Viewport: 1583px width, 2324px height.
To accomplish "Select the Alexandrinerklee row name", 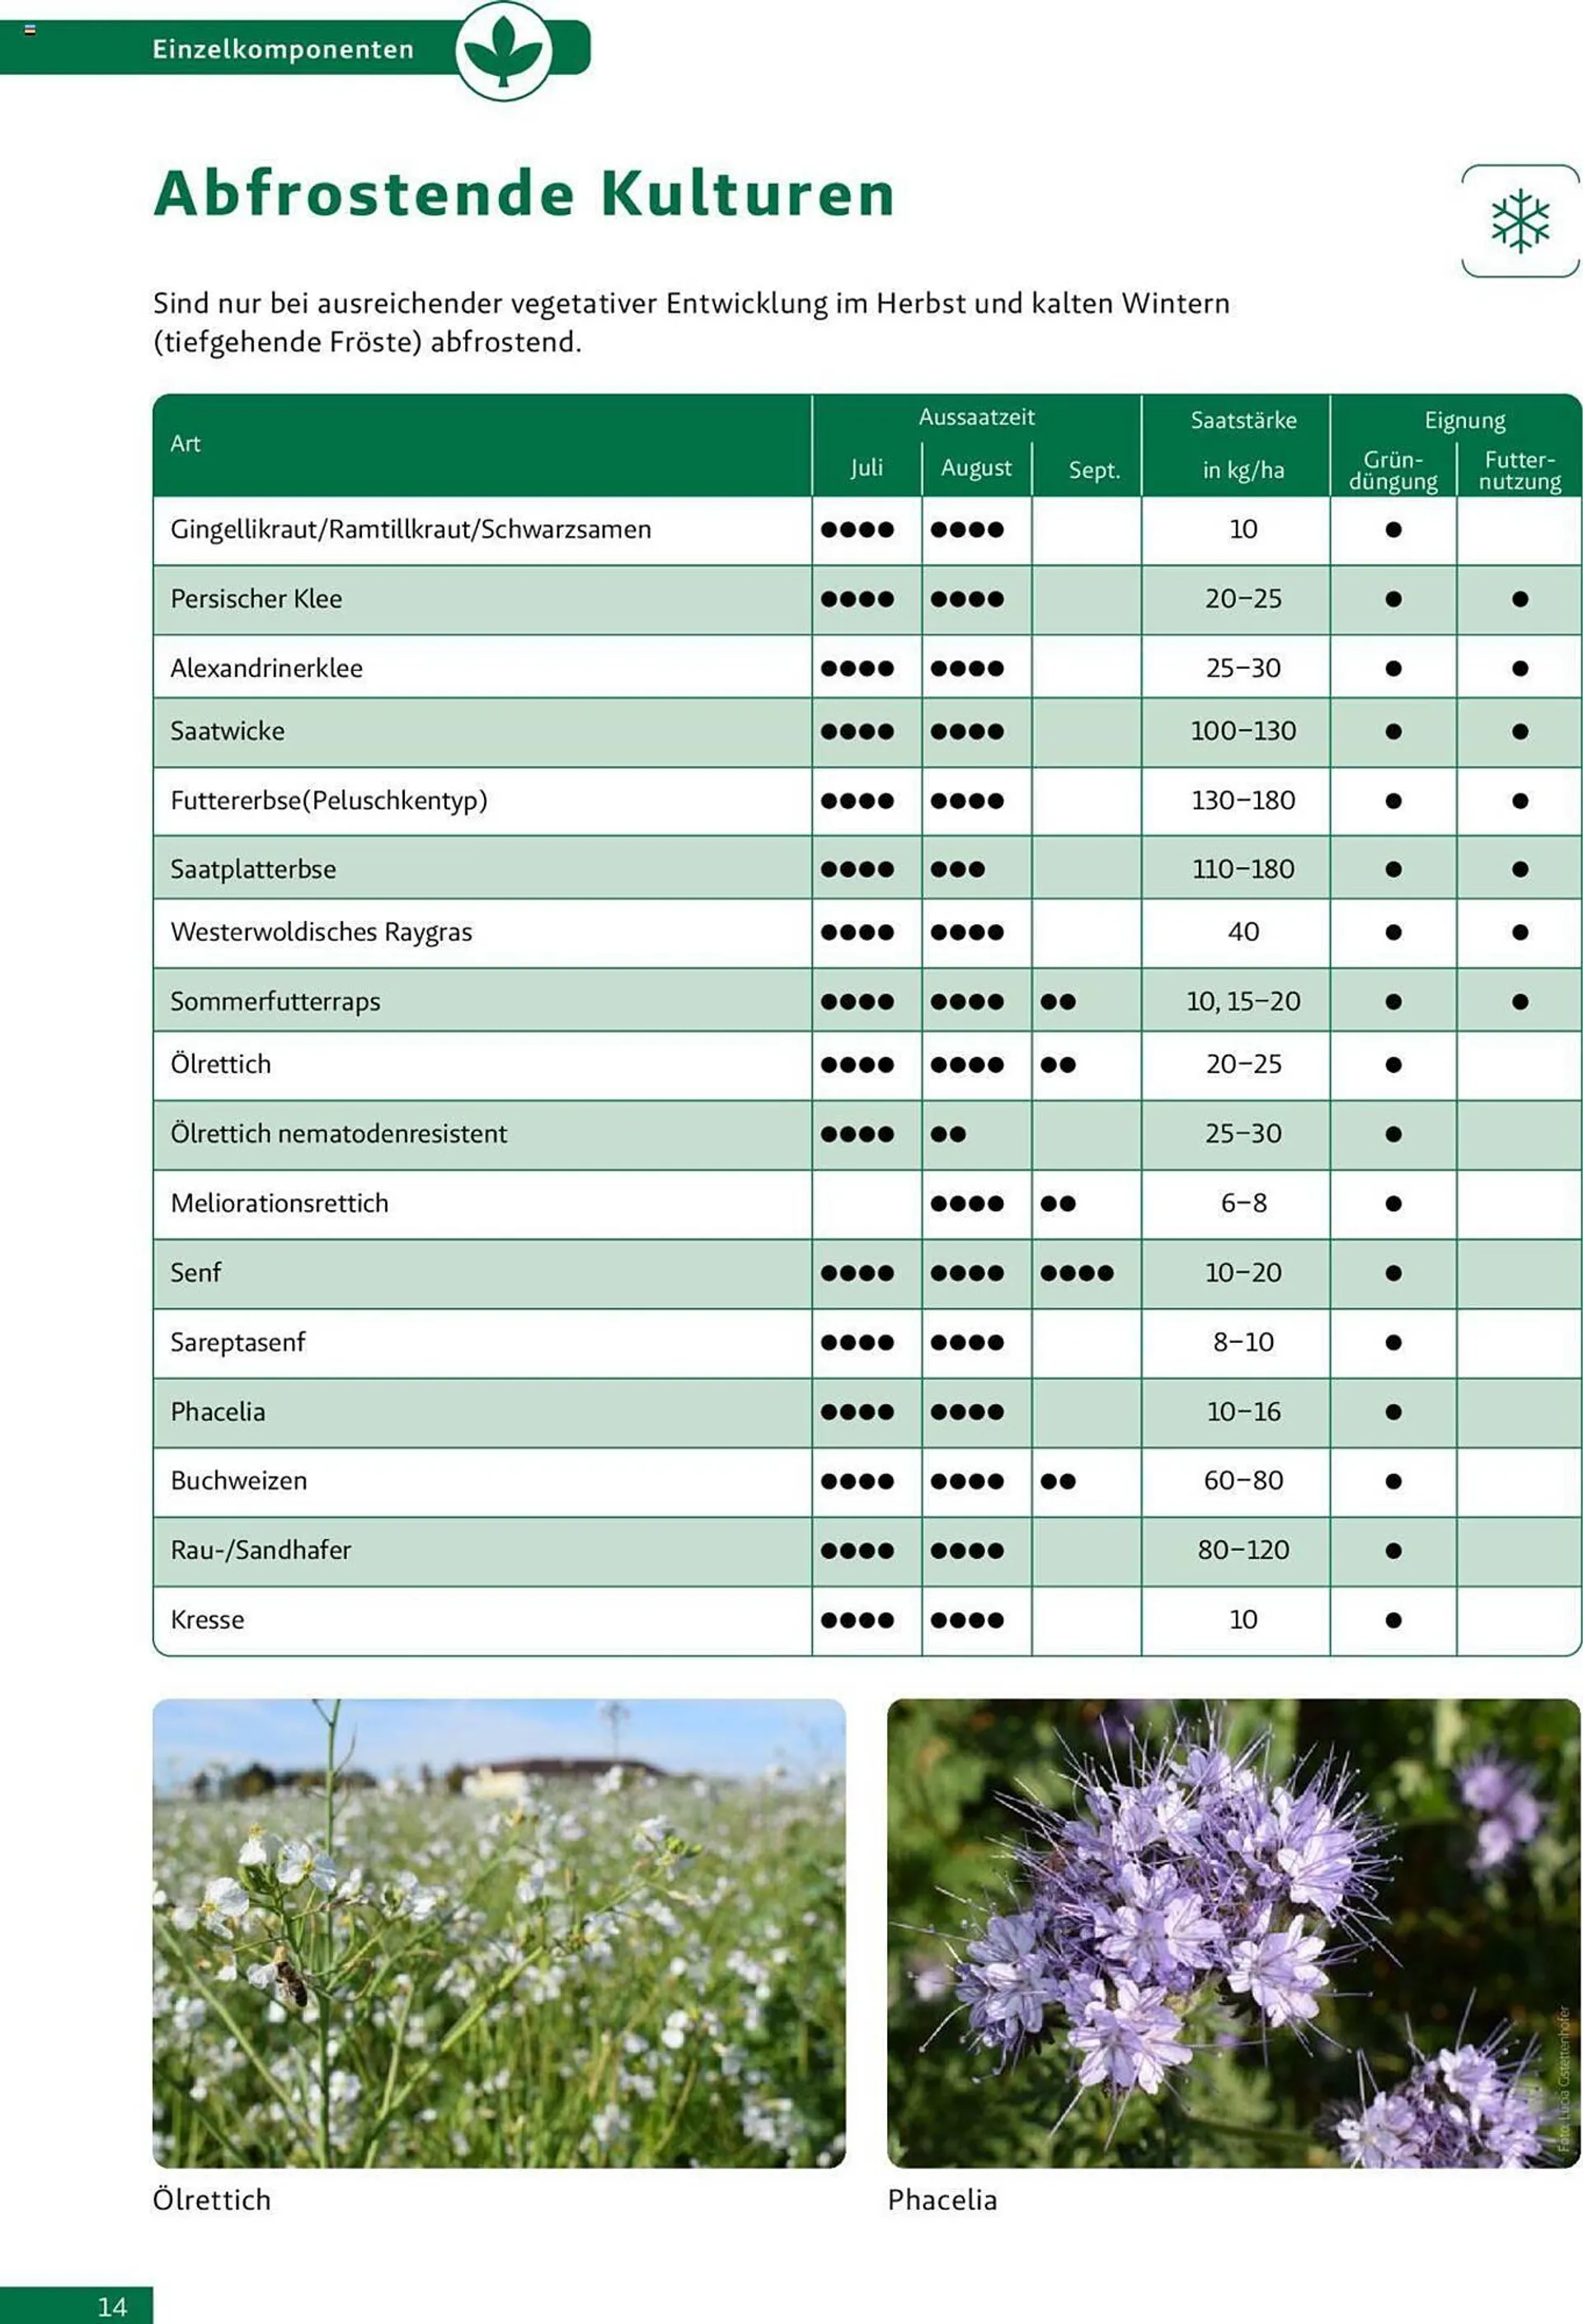I will pos(266,668).
